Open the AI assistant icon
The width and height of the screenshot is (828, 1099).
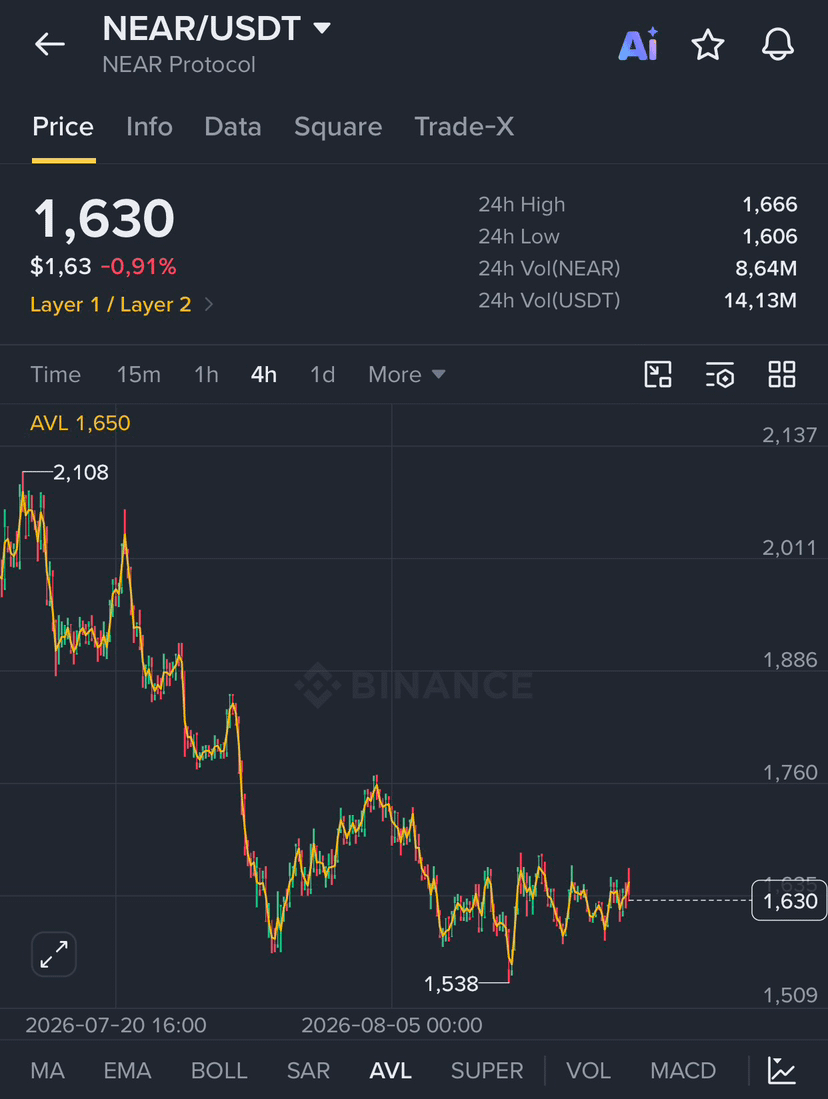(638, 45)
